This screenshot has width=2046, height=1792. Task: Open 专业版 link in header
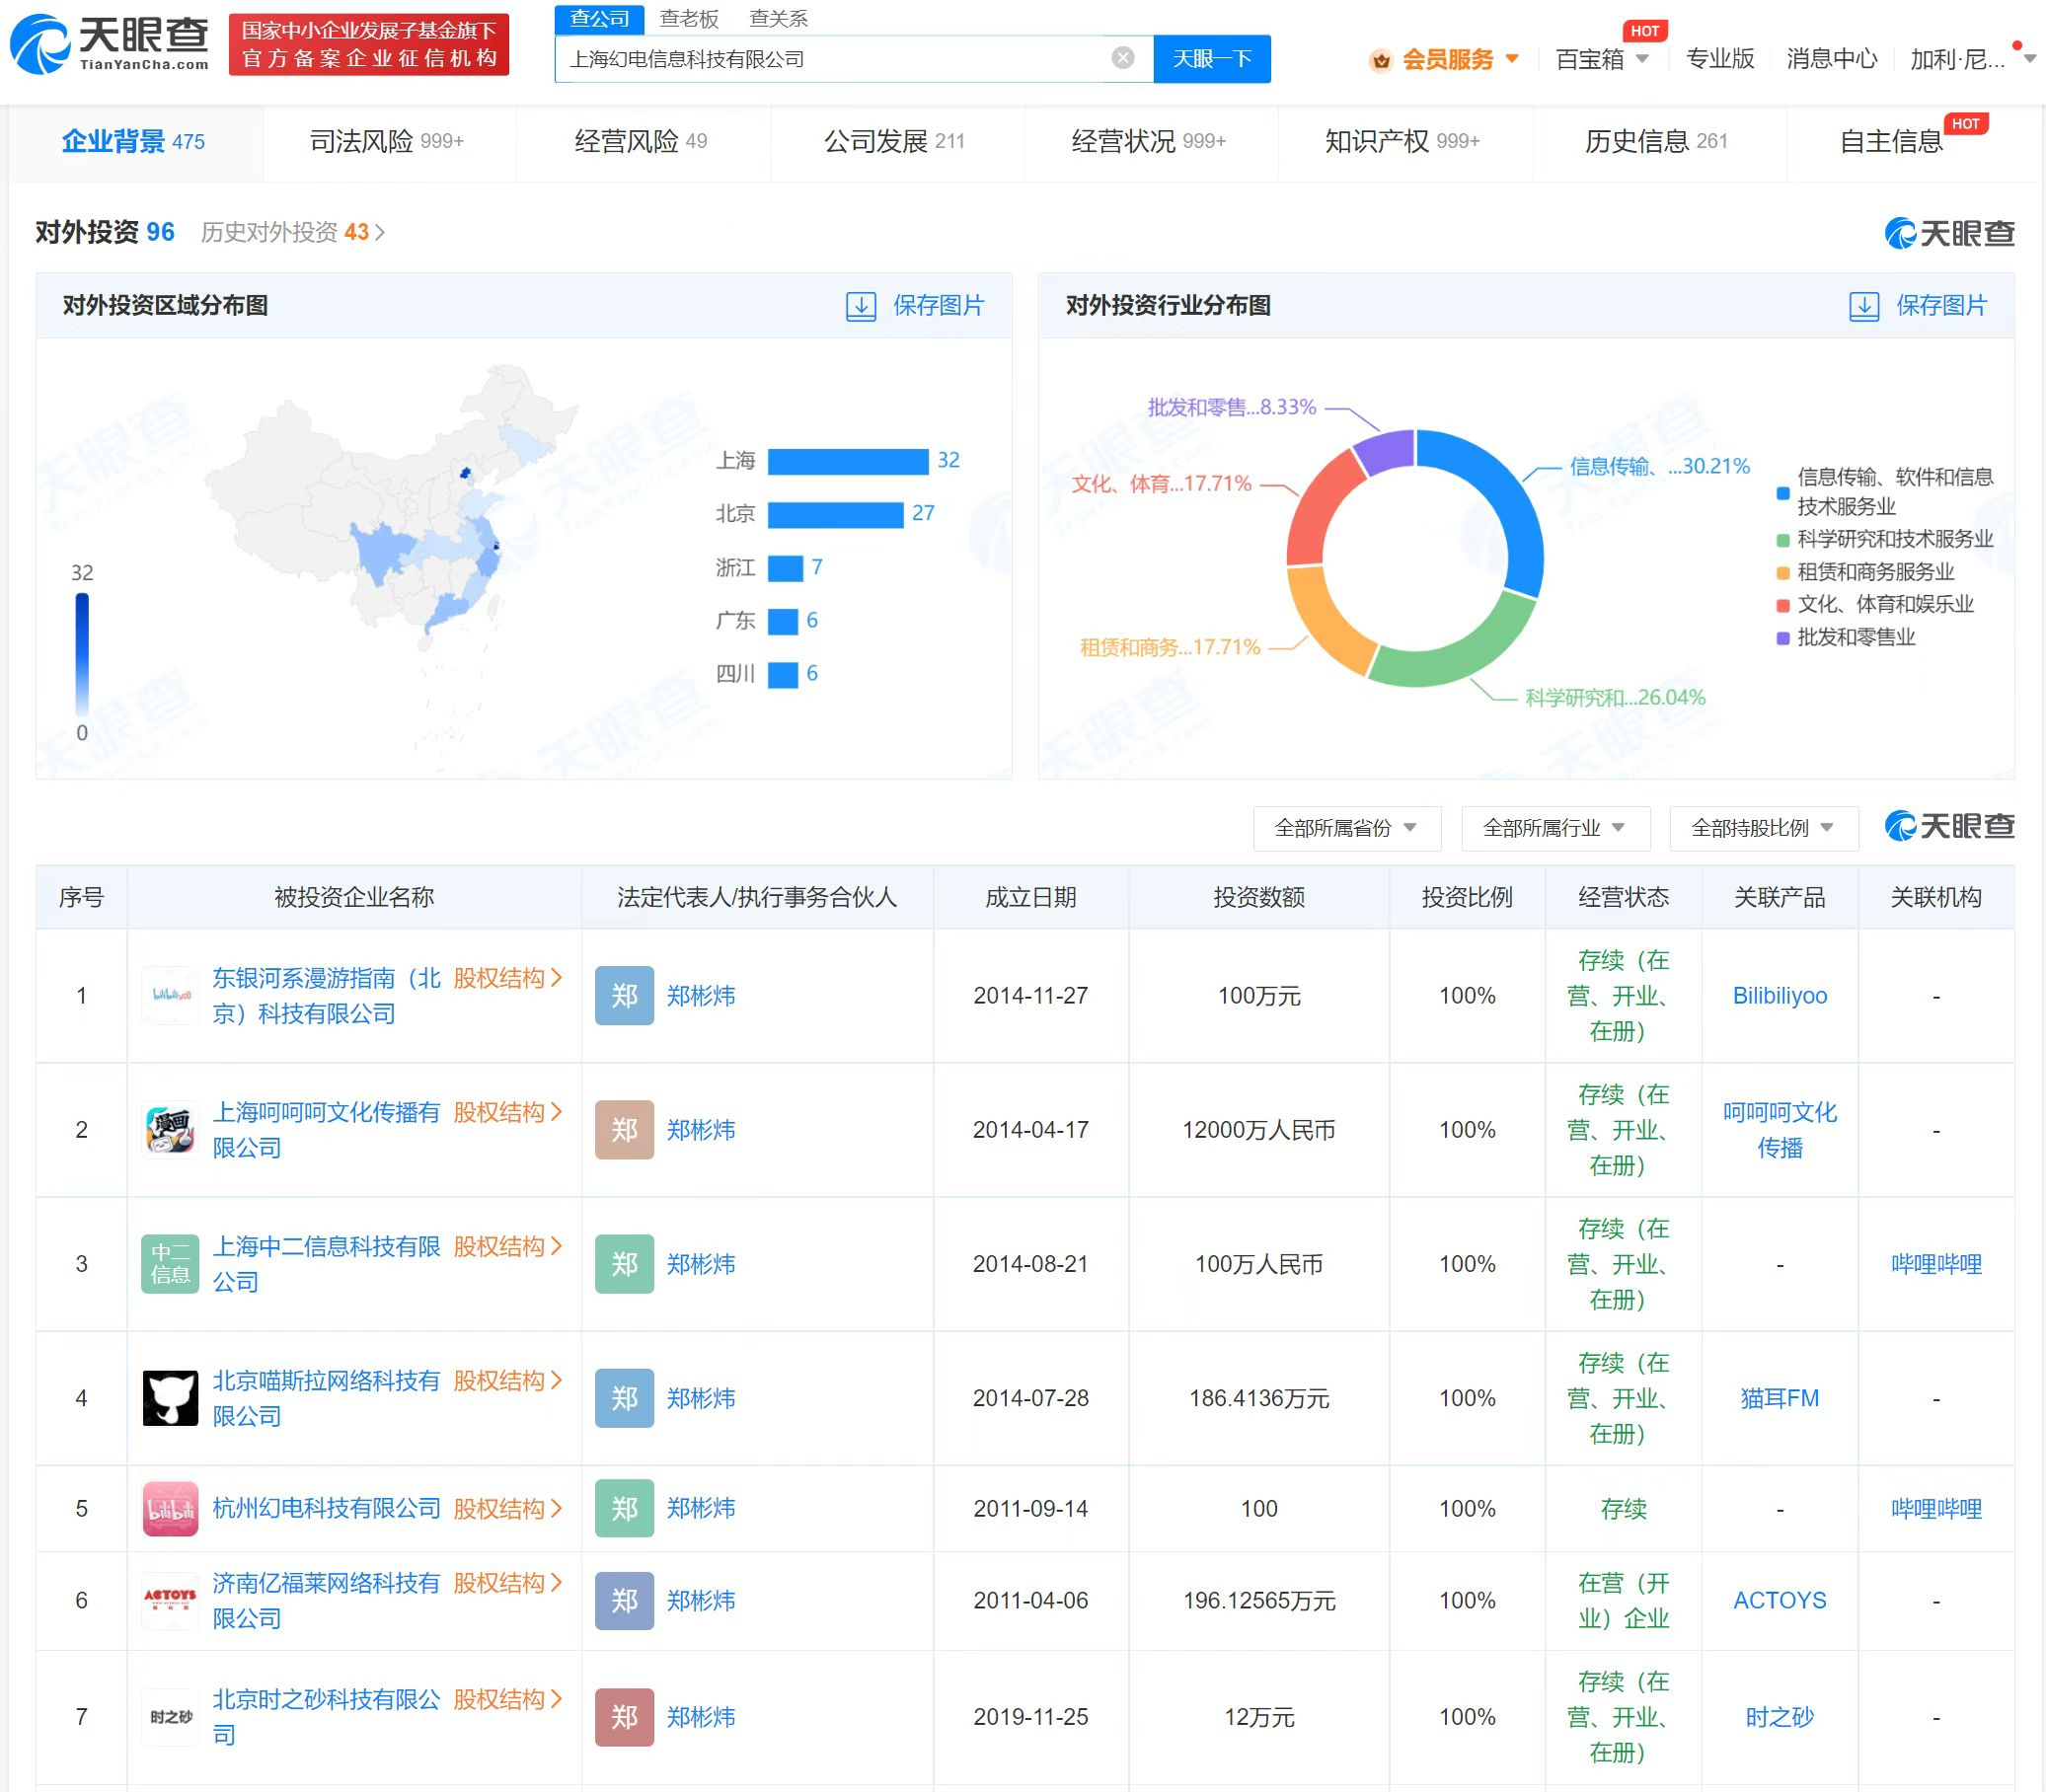[x=1720, y=59]
